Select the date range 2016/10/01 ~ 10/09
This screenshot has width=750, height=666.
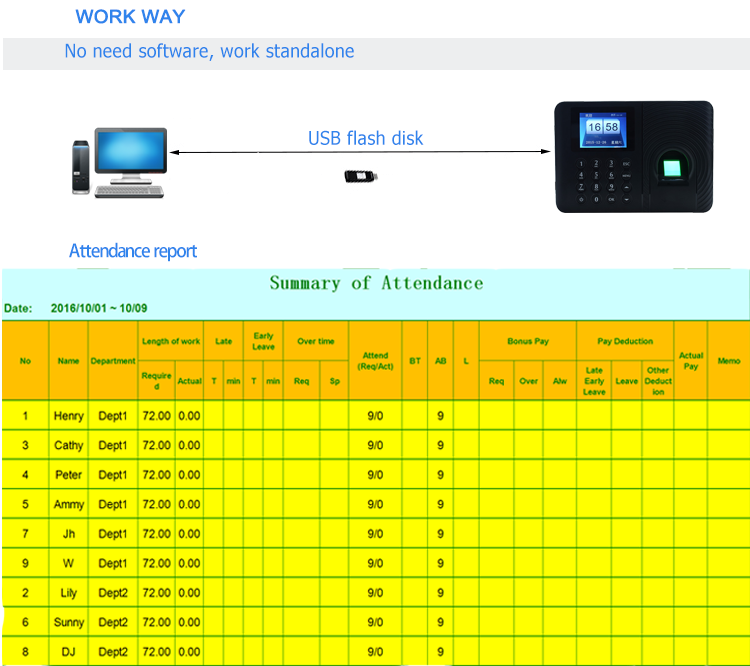(98, 308)
